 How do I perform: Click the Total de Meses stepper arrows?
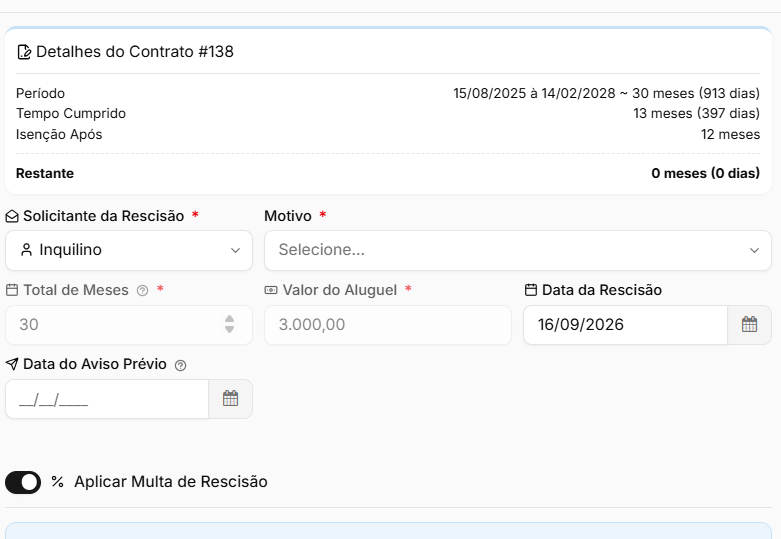229,324
